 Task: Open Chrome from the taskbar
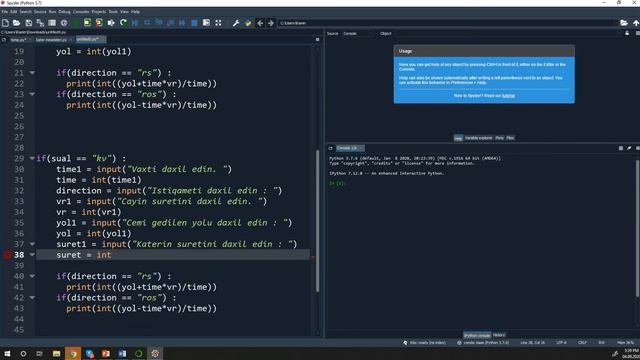coord(73,353)
